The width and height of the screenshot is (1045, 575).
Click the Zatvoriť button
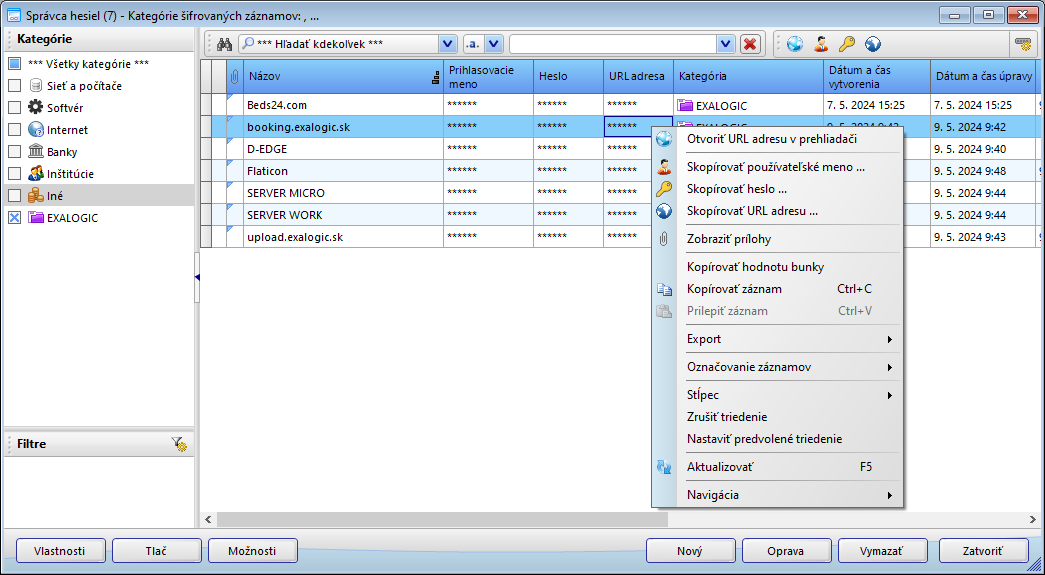[x=983, y=551]
